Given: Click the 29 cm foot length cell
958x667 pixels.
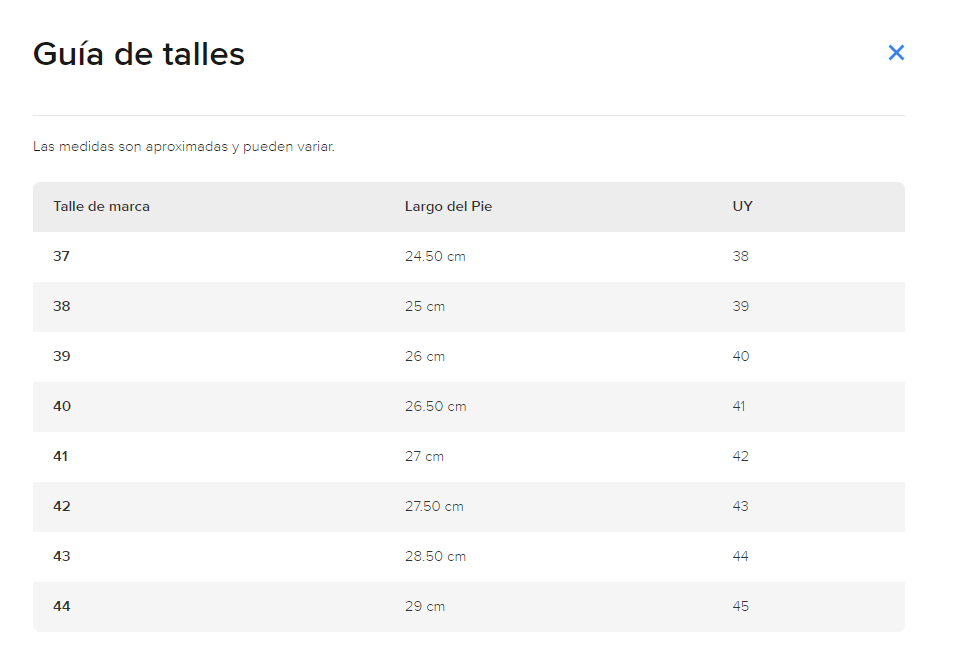Looking at the screenshot, I should pyautogui.click(x=425, y=607).
